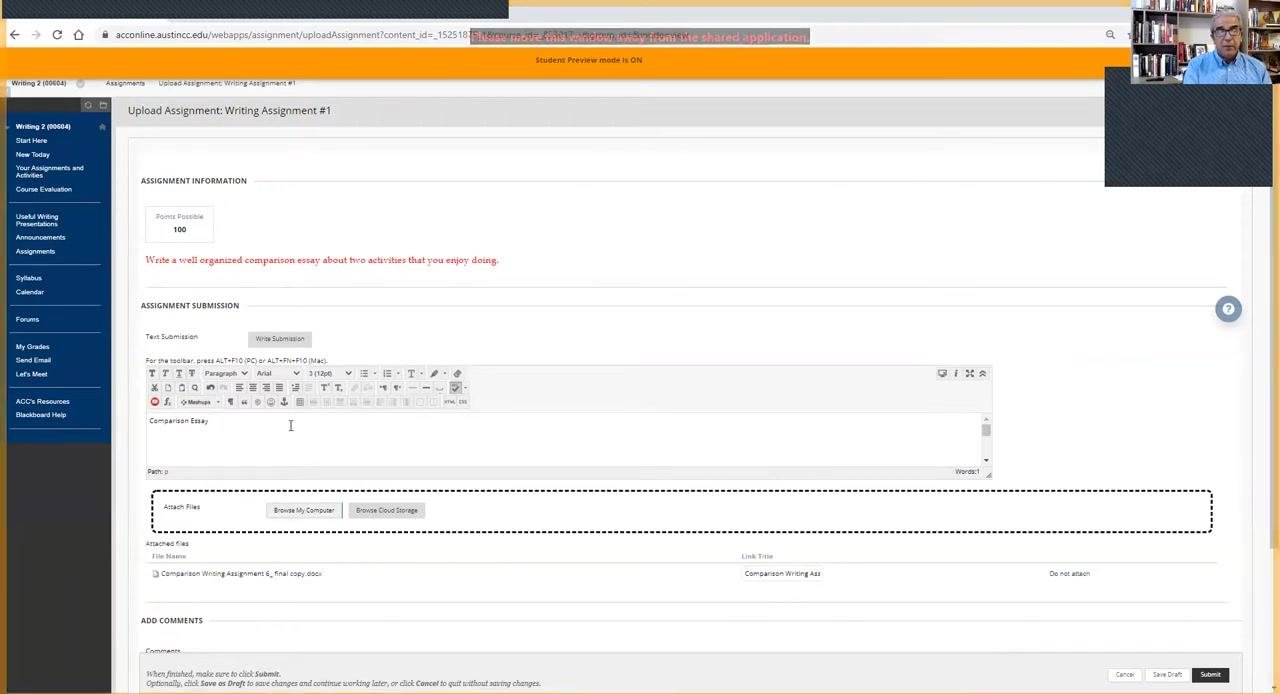Toggle show nonprinting characters pilcrow
Viewport: 1280px width, 694px height.
pyautogui.click(x=230, y=402)
